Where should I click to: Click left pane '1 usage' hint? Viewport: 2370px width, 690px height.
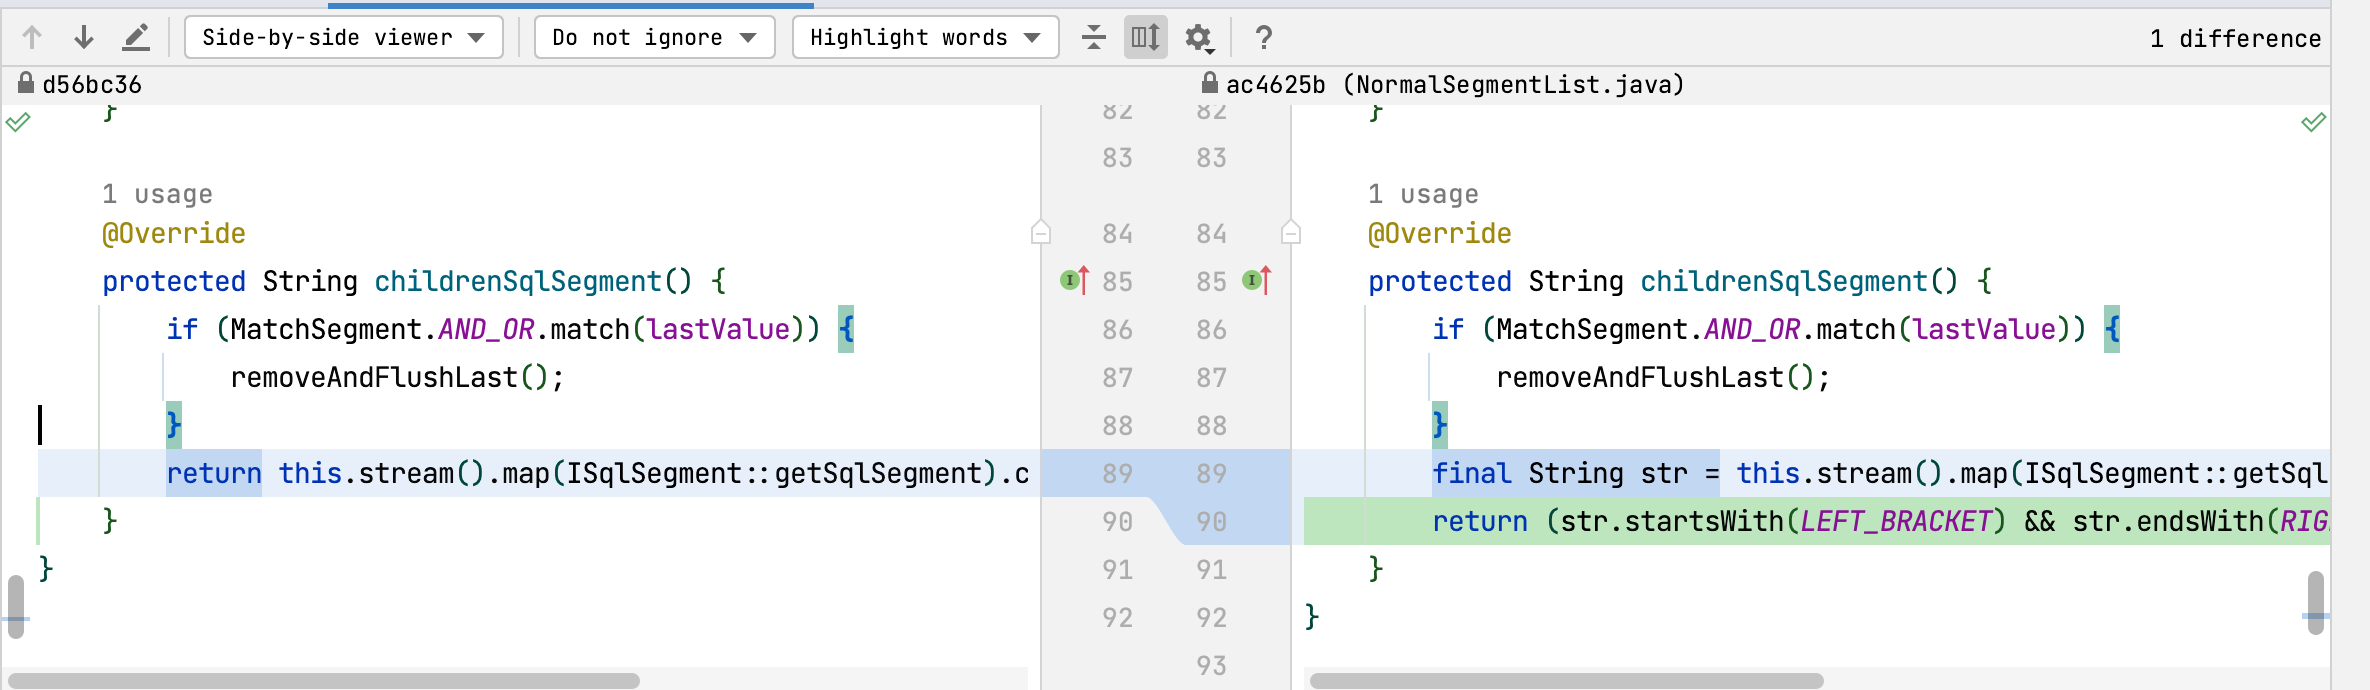pyautogui.click(x=157, y=194)
